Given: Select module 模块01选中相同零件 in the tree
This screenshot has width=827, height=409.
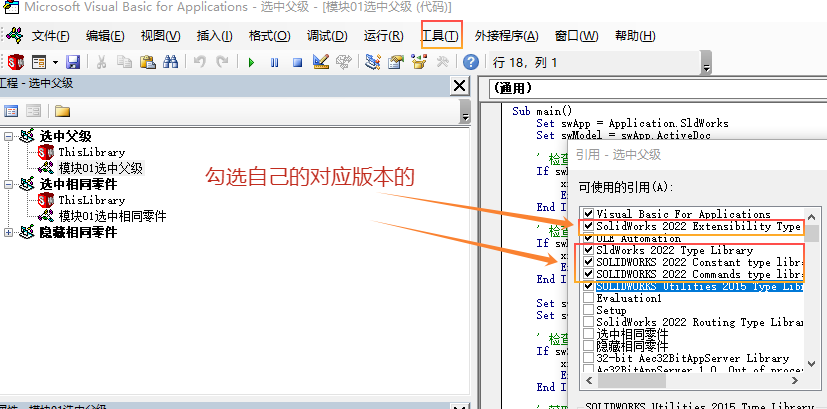Looking at the screenshot, I should (112, 216).
